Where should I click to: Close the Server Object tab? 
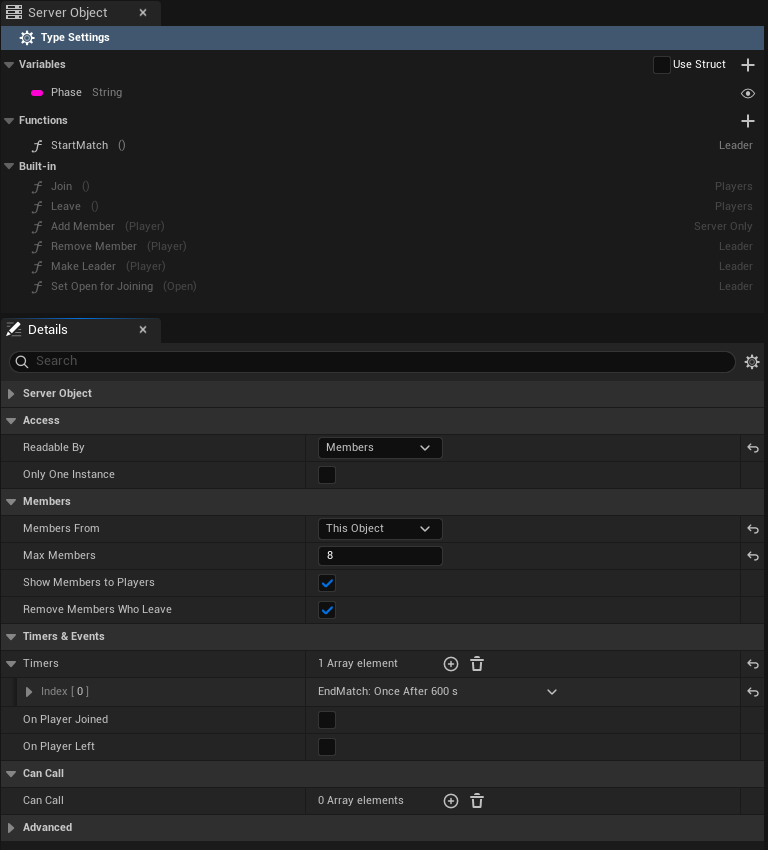point(143,12)
